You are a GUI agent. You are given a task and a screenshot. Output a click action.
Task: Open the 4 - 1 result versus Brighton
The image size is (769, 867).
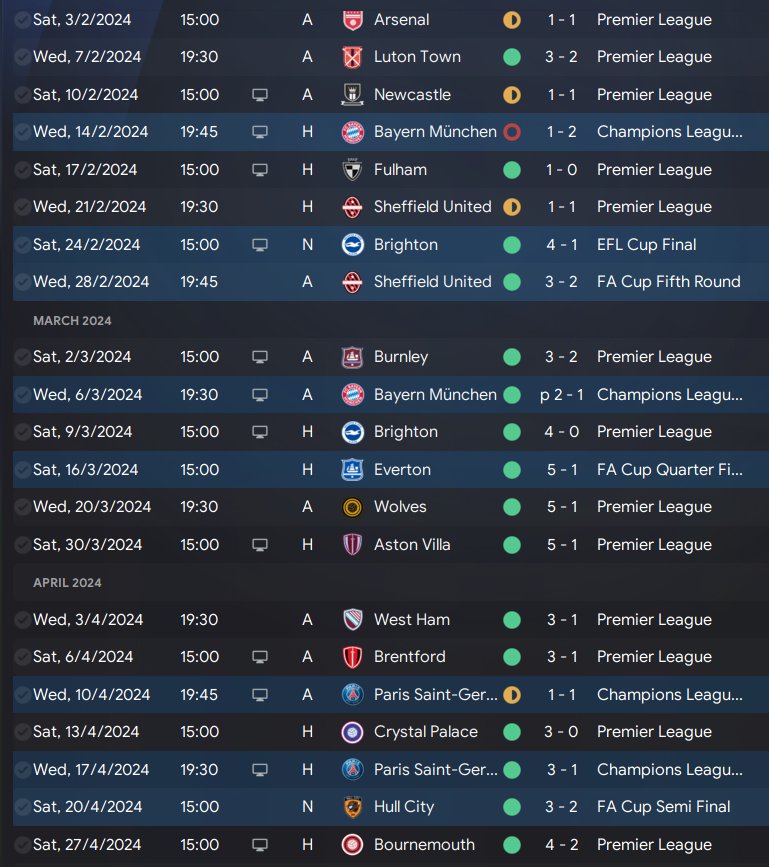pos(560,245)
